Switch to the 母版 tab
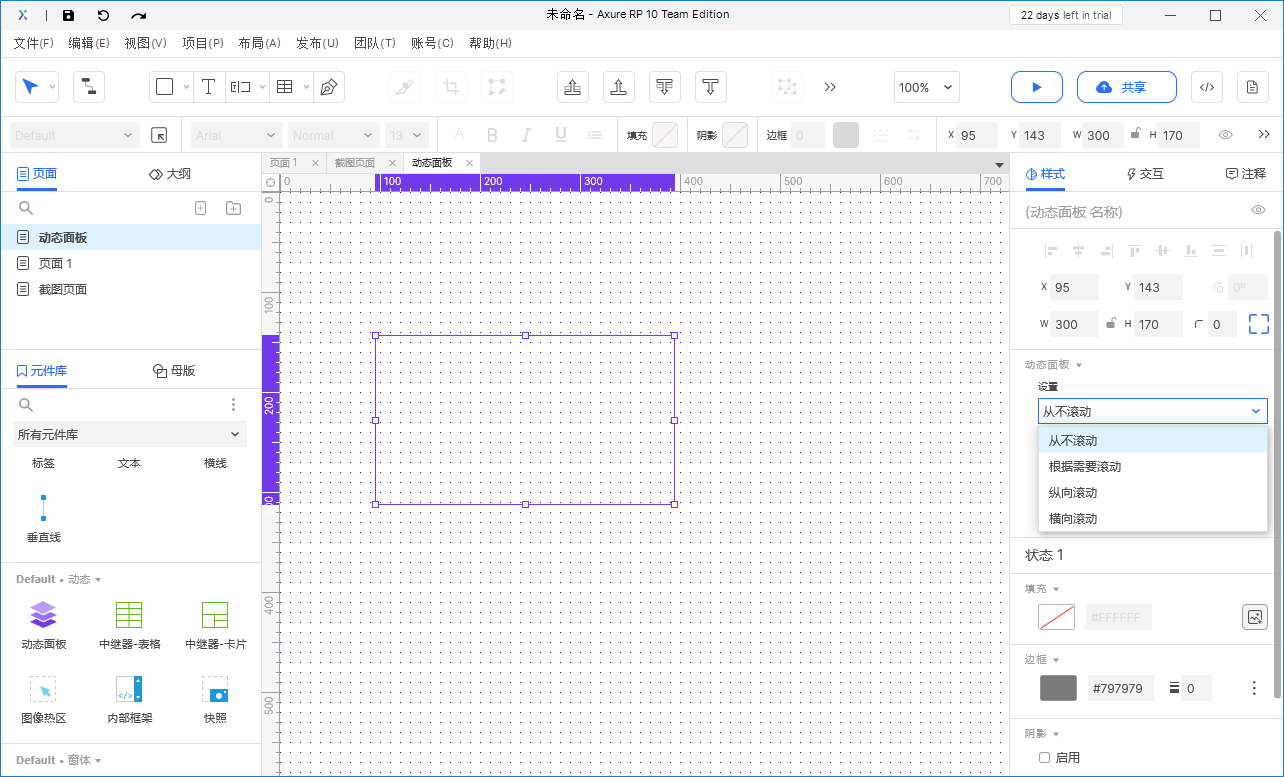Screen dimensions: 1284x777 [174, 370]
